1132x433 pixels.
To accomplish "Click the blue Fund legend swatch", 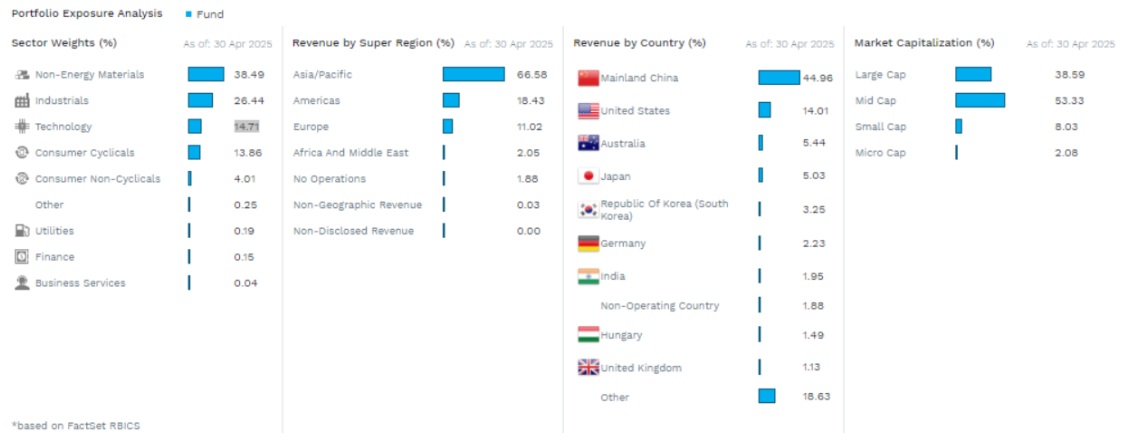I will [190, 15].
